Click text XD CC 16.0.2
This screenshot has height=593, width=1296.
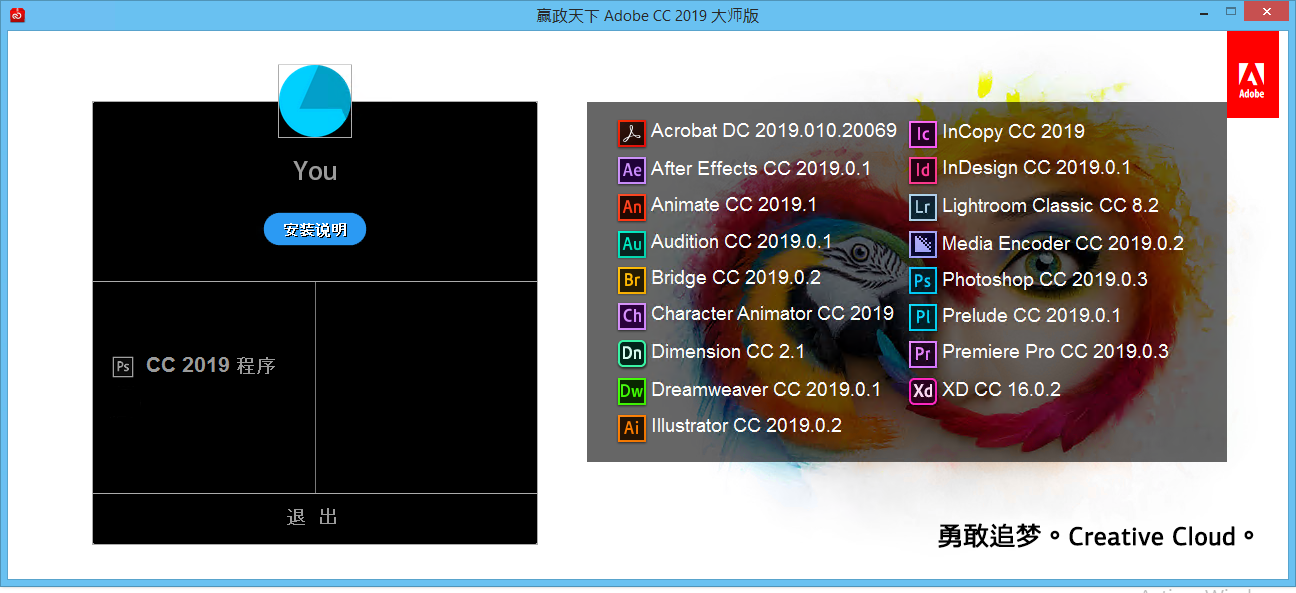click(x=1001, y=390)
